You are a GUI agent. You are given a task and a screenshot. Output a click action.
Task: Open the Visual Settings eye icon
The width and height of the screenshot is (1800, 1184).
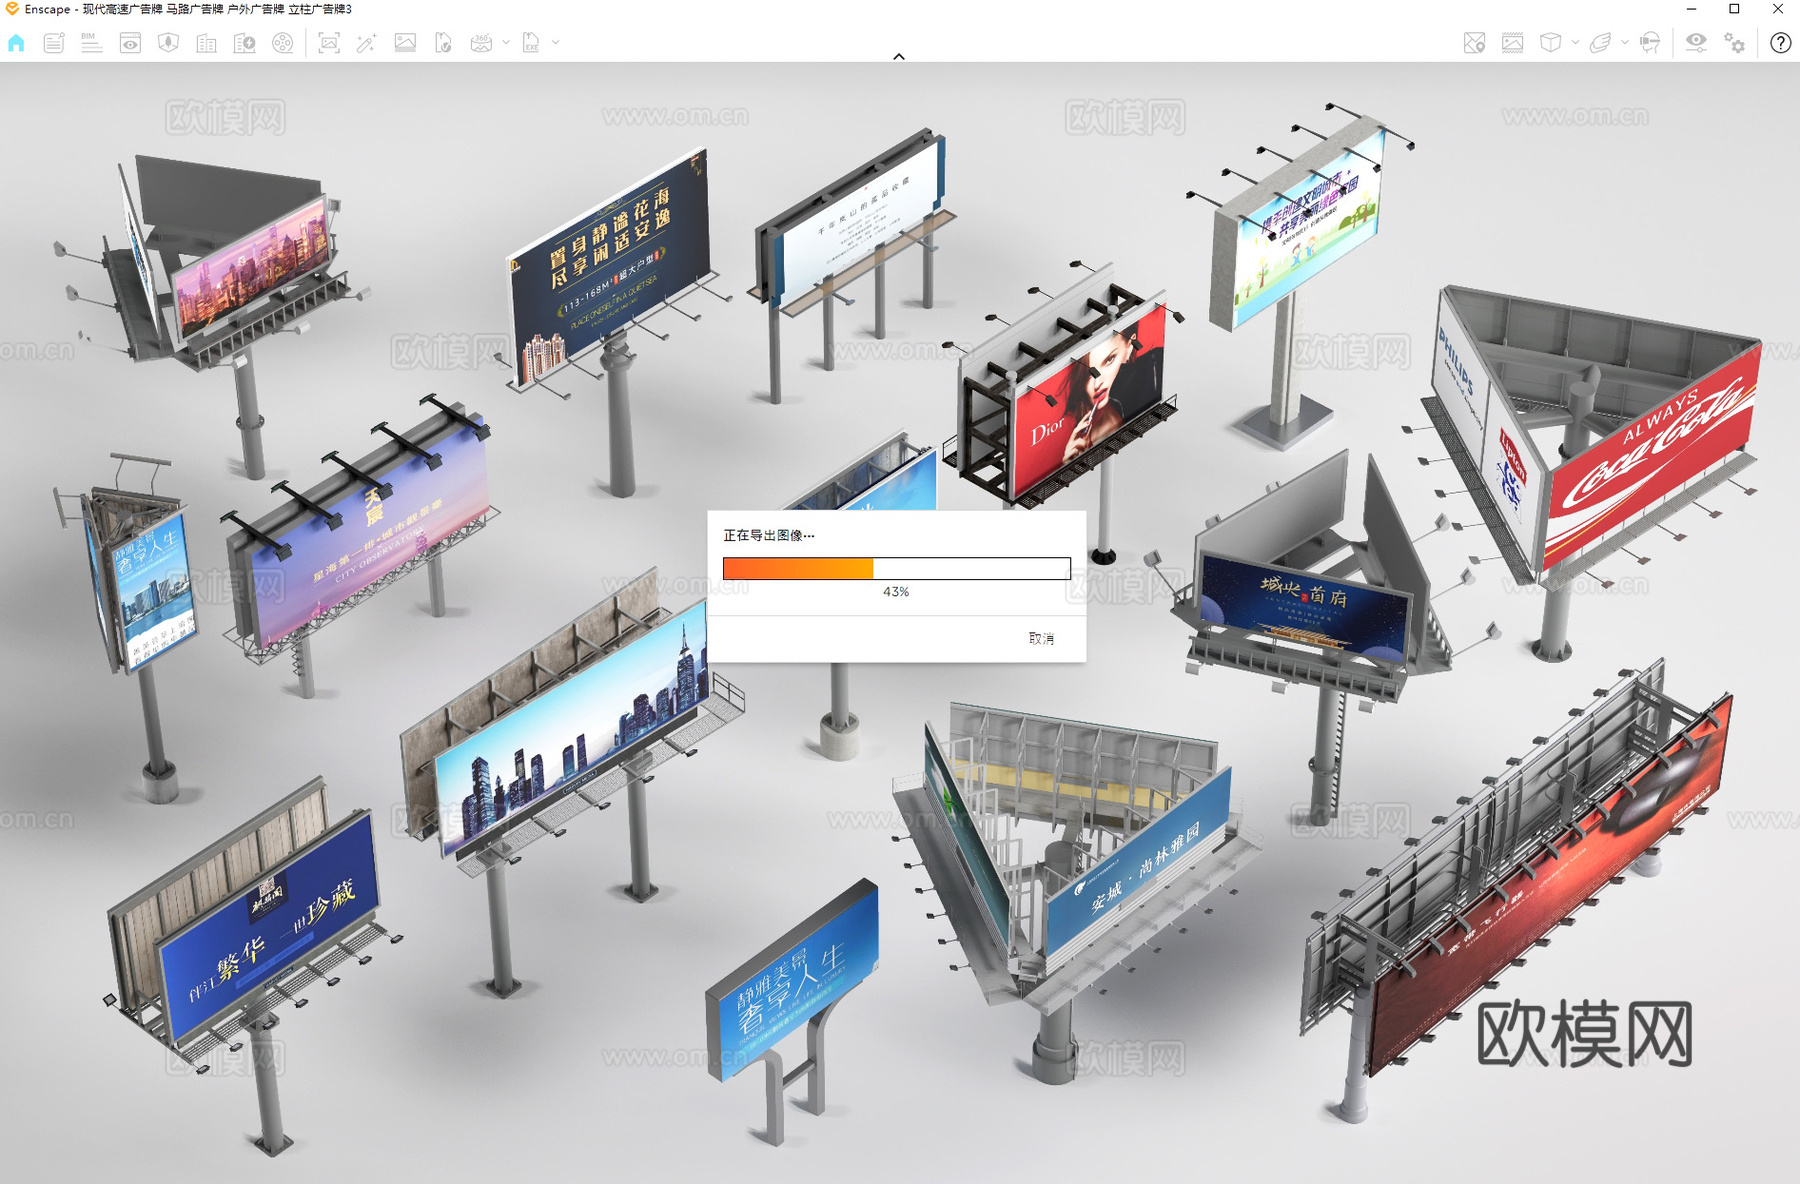coord(1696,43)
